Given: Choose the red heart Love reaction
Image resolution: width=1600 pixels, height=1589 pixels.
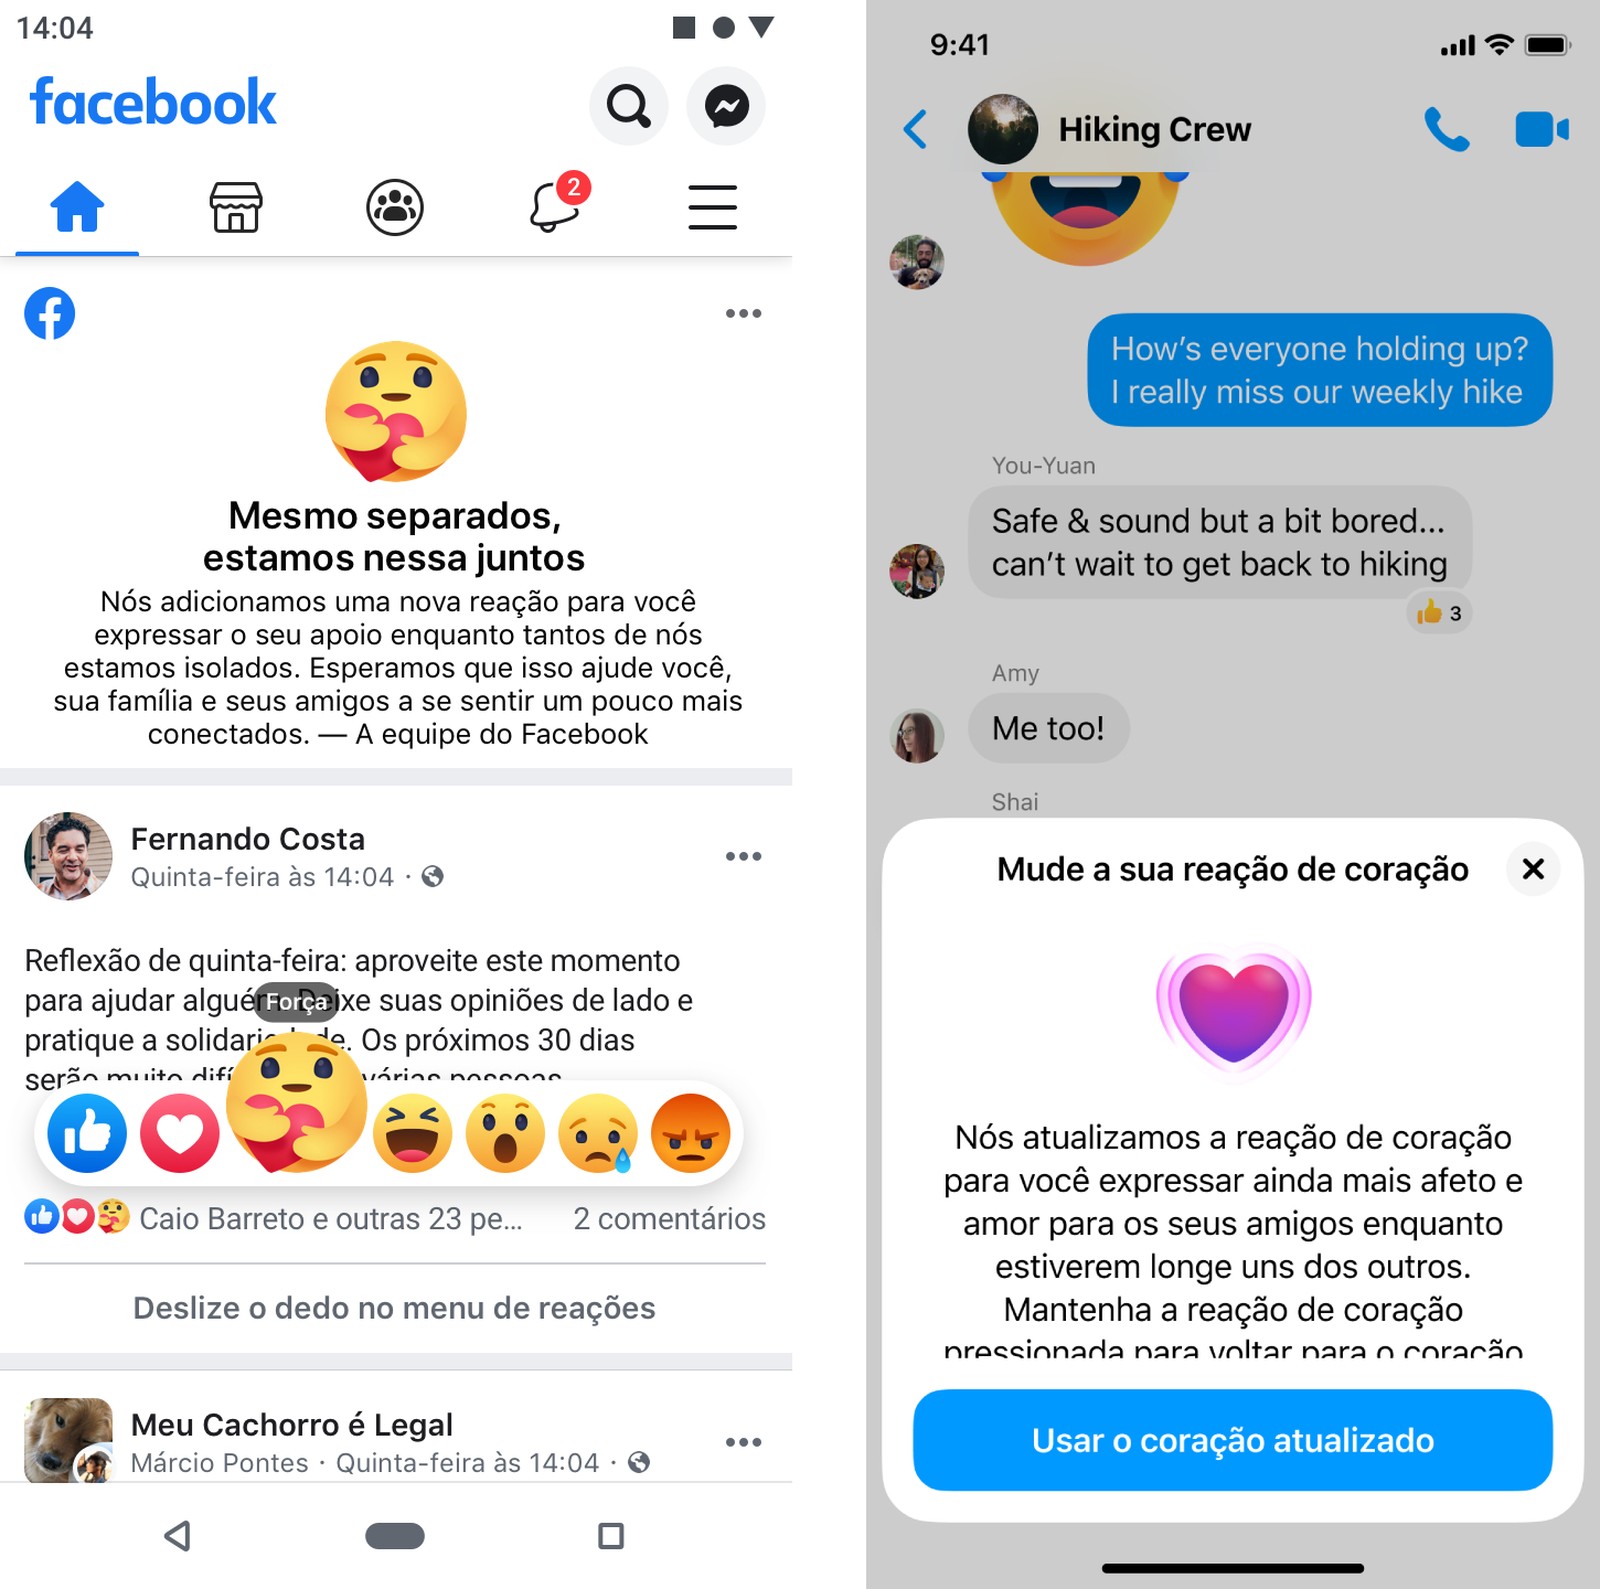Looking at the screenshot, I should click(x=180, y=1133).
